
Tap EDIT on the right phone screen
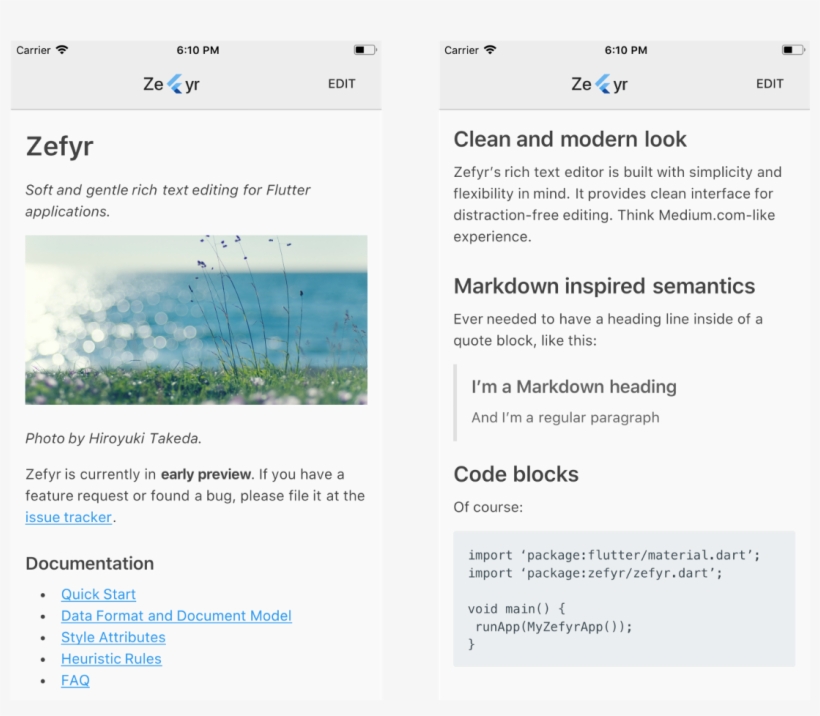click(x=770, y=84)
